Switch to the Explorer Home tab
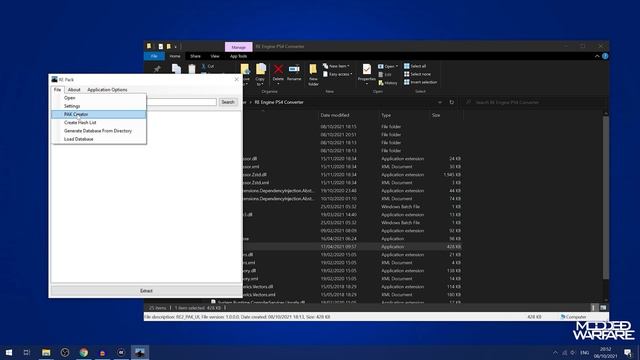Image resolution: width=640 pixels, height=360 pixels. coord(175,56)
